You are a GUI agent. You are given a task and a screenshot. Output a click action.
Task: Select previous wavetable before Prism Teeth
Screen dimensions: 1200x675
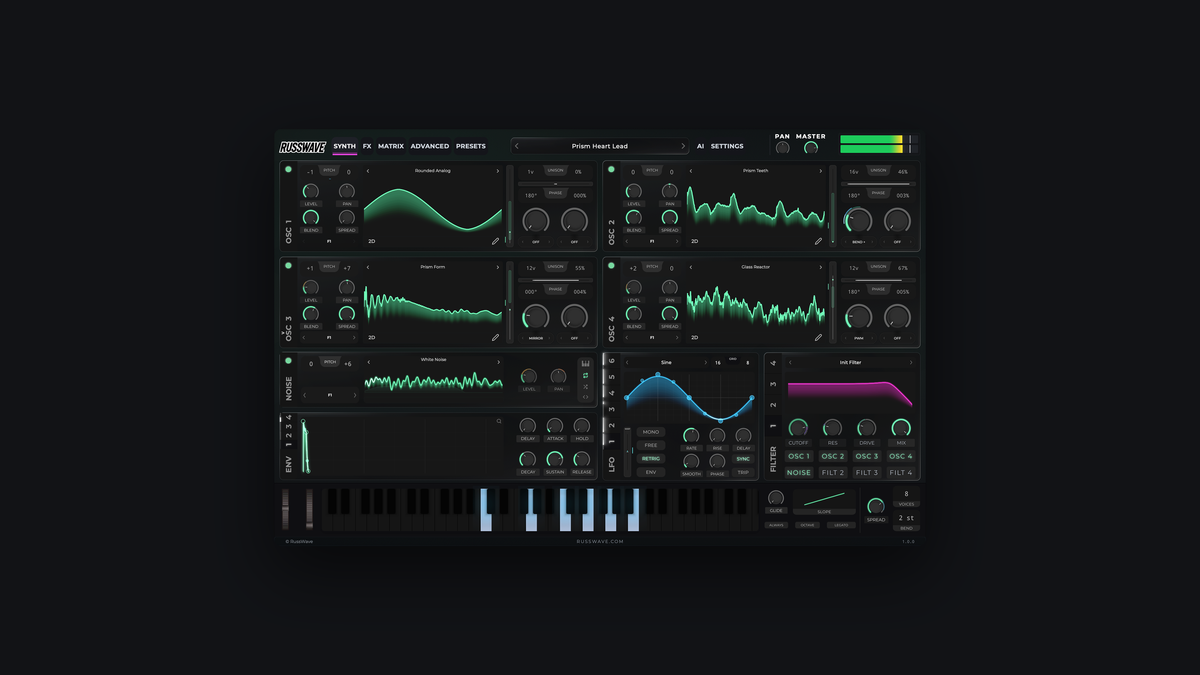tap(691, 171)
